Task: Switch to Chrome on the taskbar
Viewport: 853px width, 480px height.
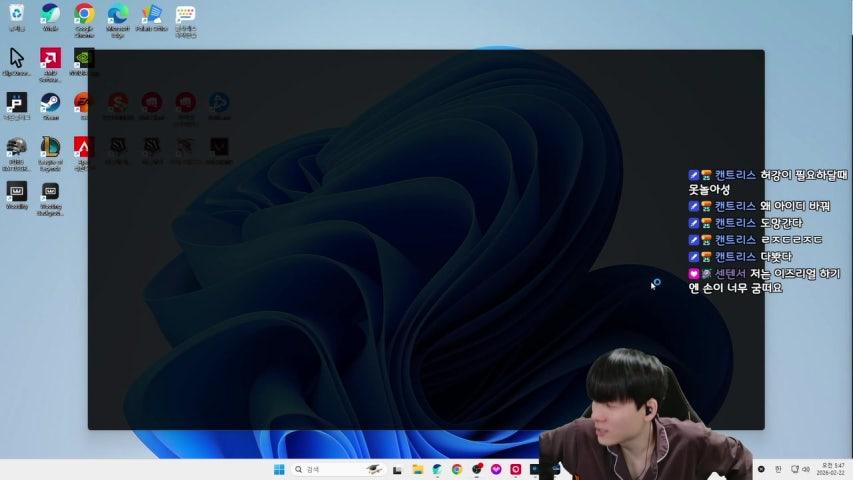Action: [457, 469]
